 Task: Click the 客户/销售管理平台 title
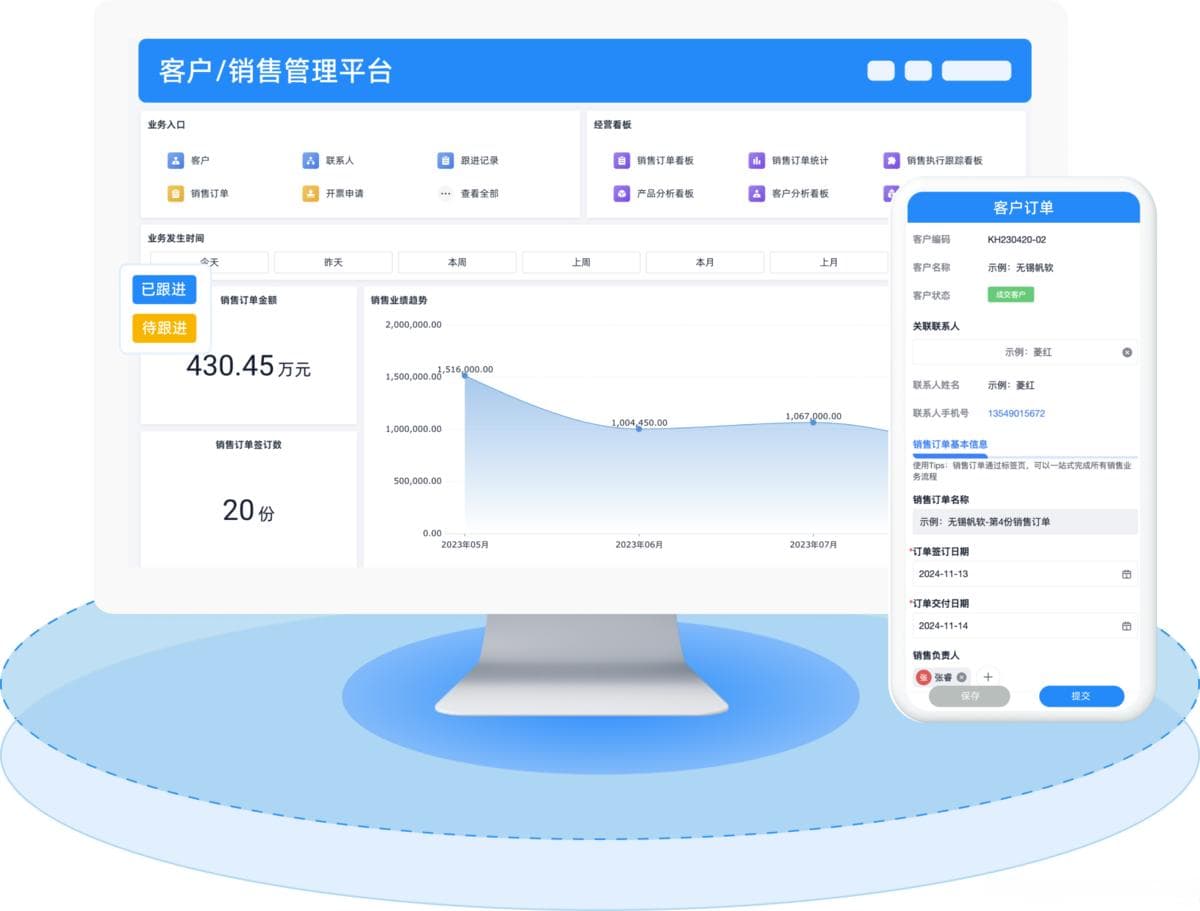pos(275,71)
